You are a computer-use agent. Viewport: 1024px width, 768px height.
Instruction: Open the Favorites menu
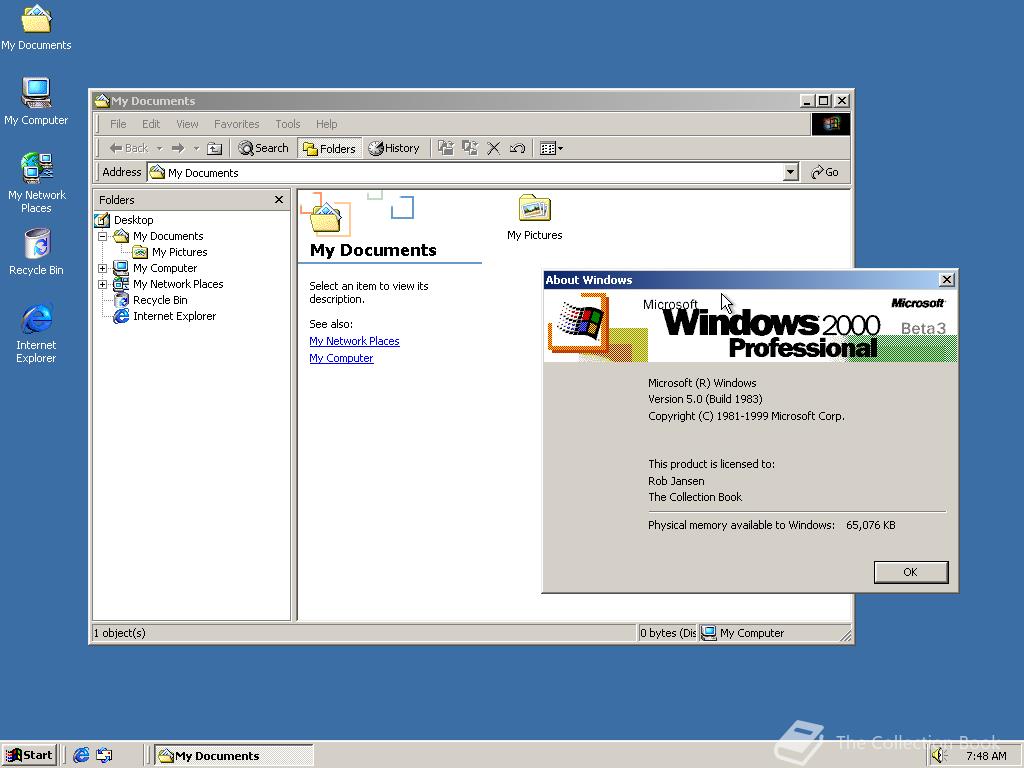coord(236,124)
